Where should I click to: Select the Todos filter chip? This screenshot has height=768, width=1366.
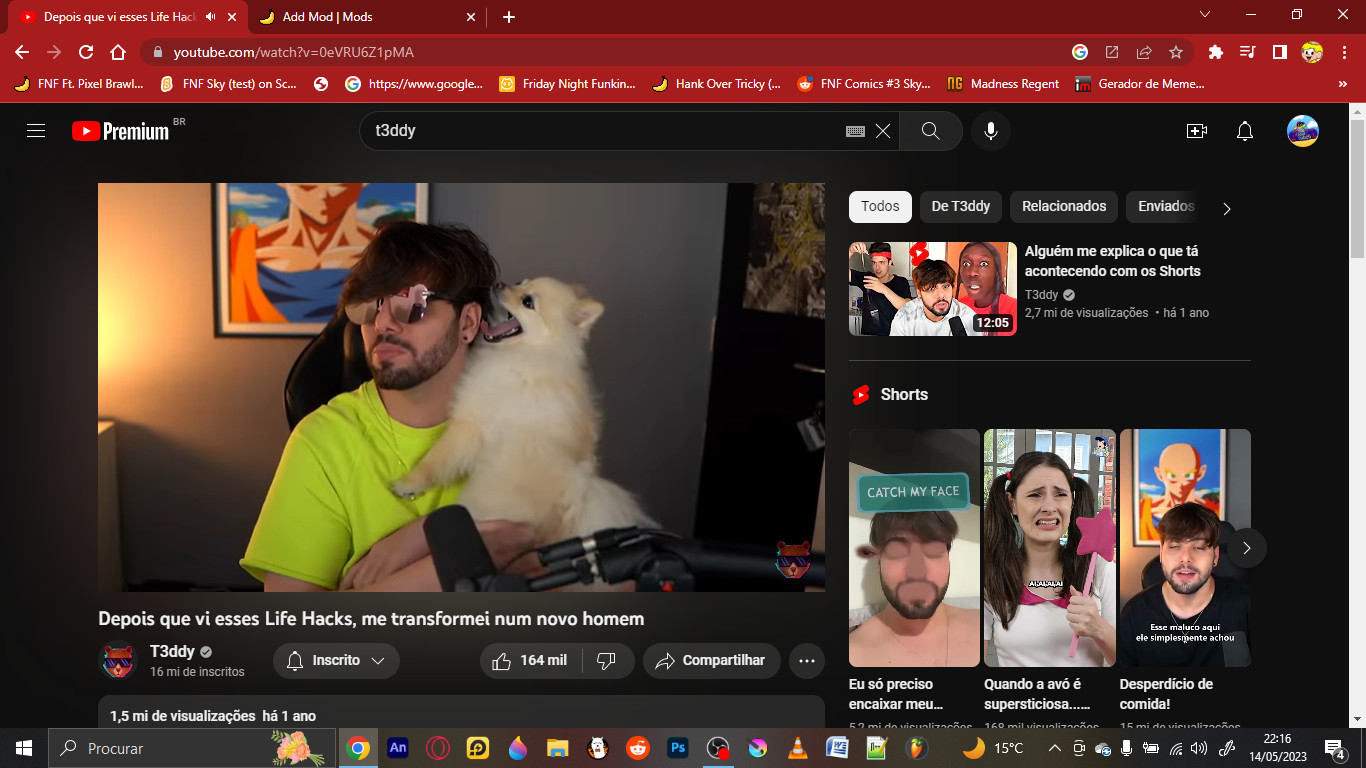click(880, 207)
